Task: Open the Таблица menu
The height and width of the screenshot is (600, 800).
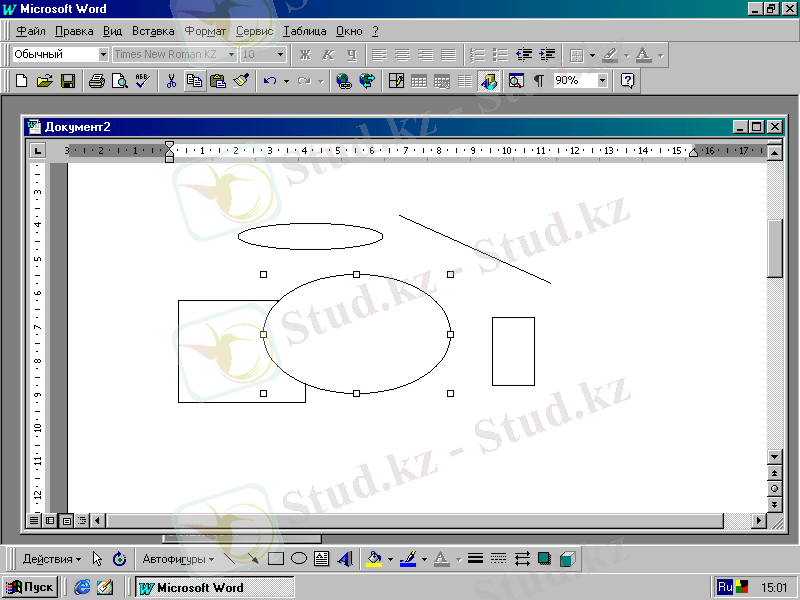Action: 305,31
